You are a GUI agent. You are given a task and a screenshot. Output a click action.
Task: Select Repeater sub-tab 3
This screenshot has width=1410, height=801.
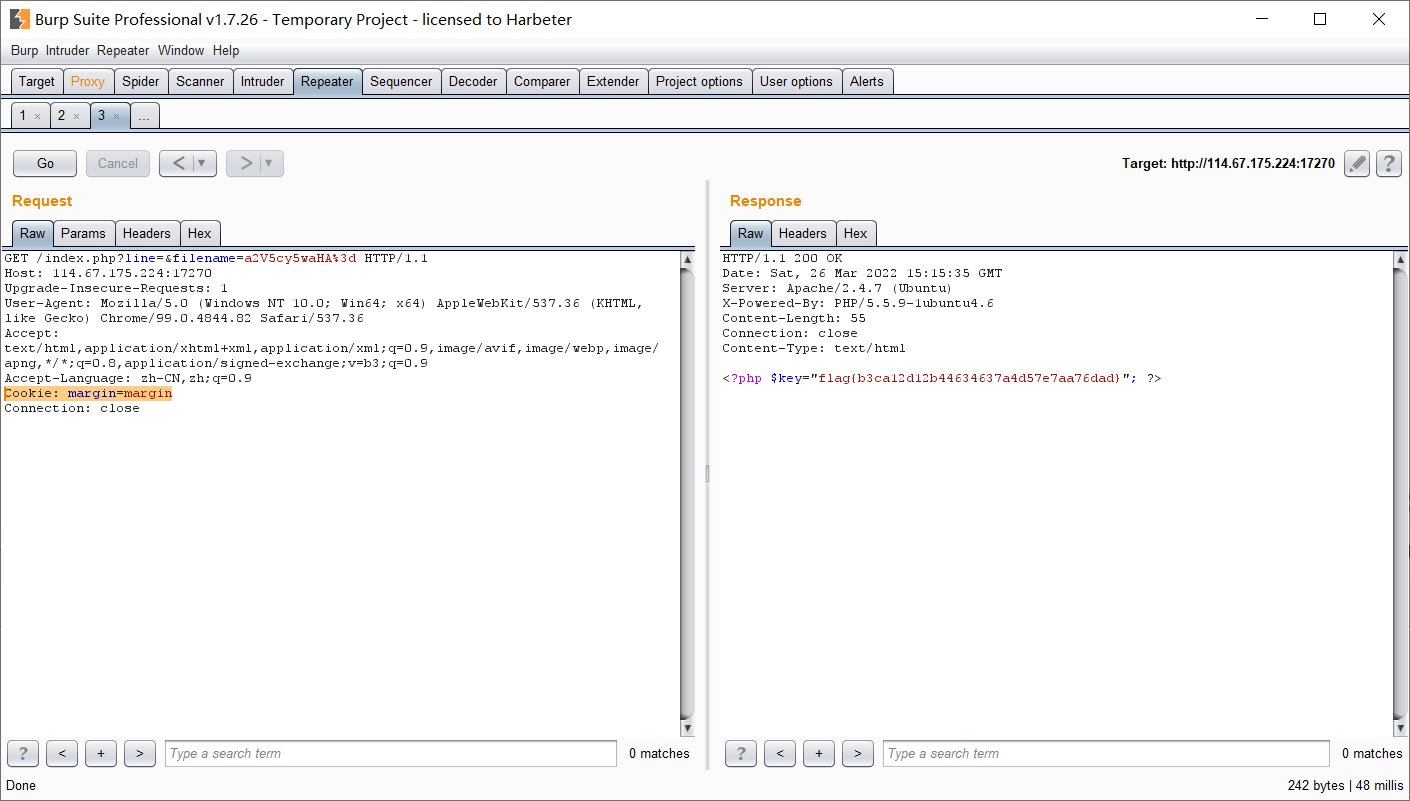101,116
